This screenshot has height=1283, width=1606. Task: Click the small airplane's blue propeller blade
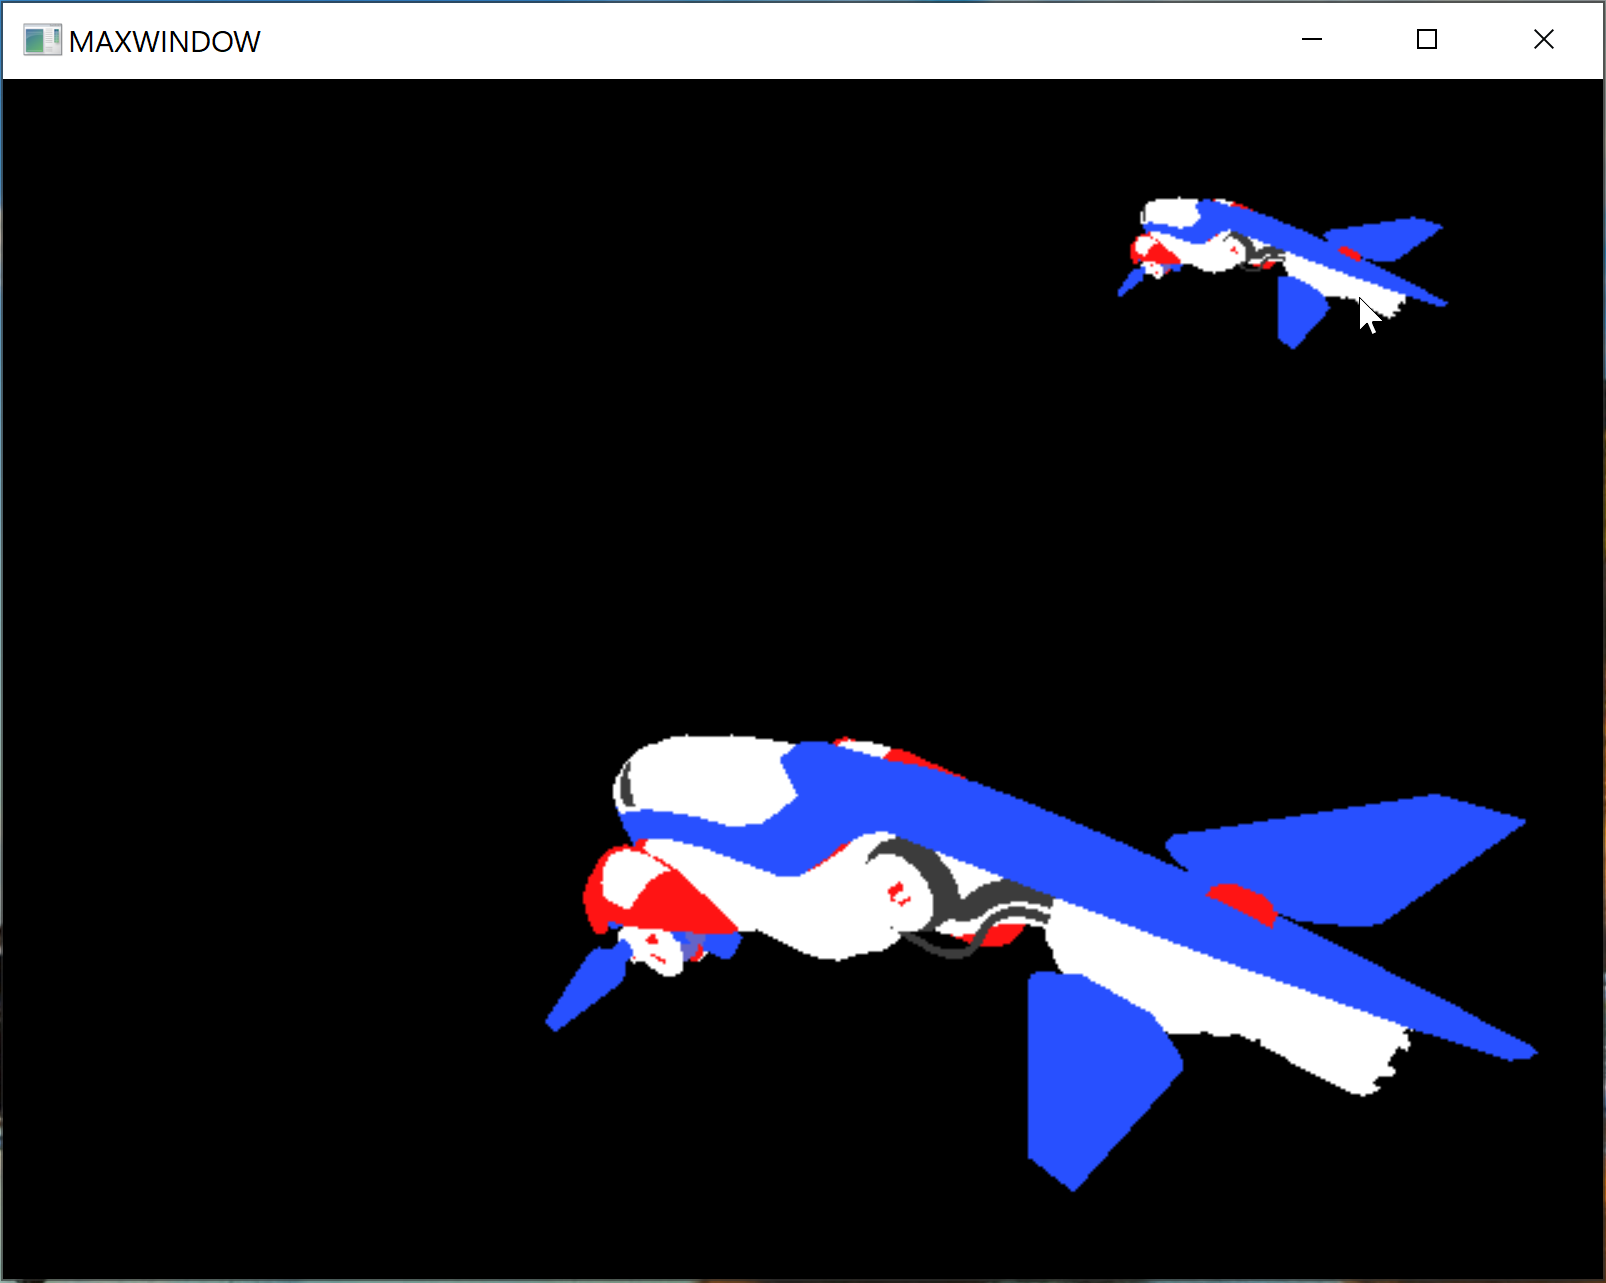pyautogui.click(x=1130, y=283)
